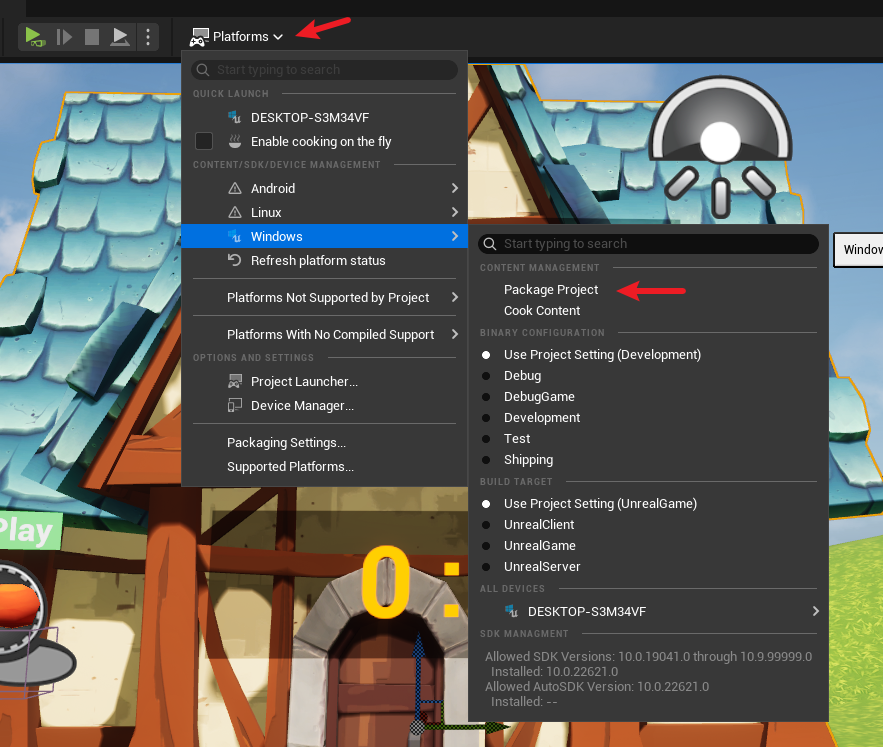This screenshot has width=883, height=747.
Task: Click the steaming cooking pot icon
Action: click(x=235, y=141)
